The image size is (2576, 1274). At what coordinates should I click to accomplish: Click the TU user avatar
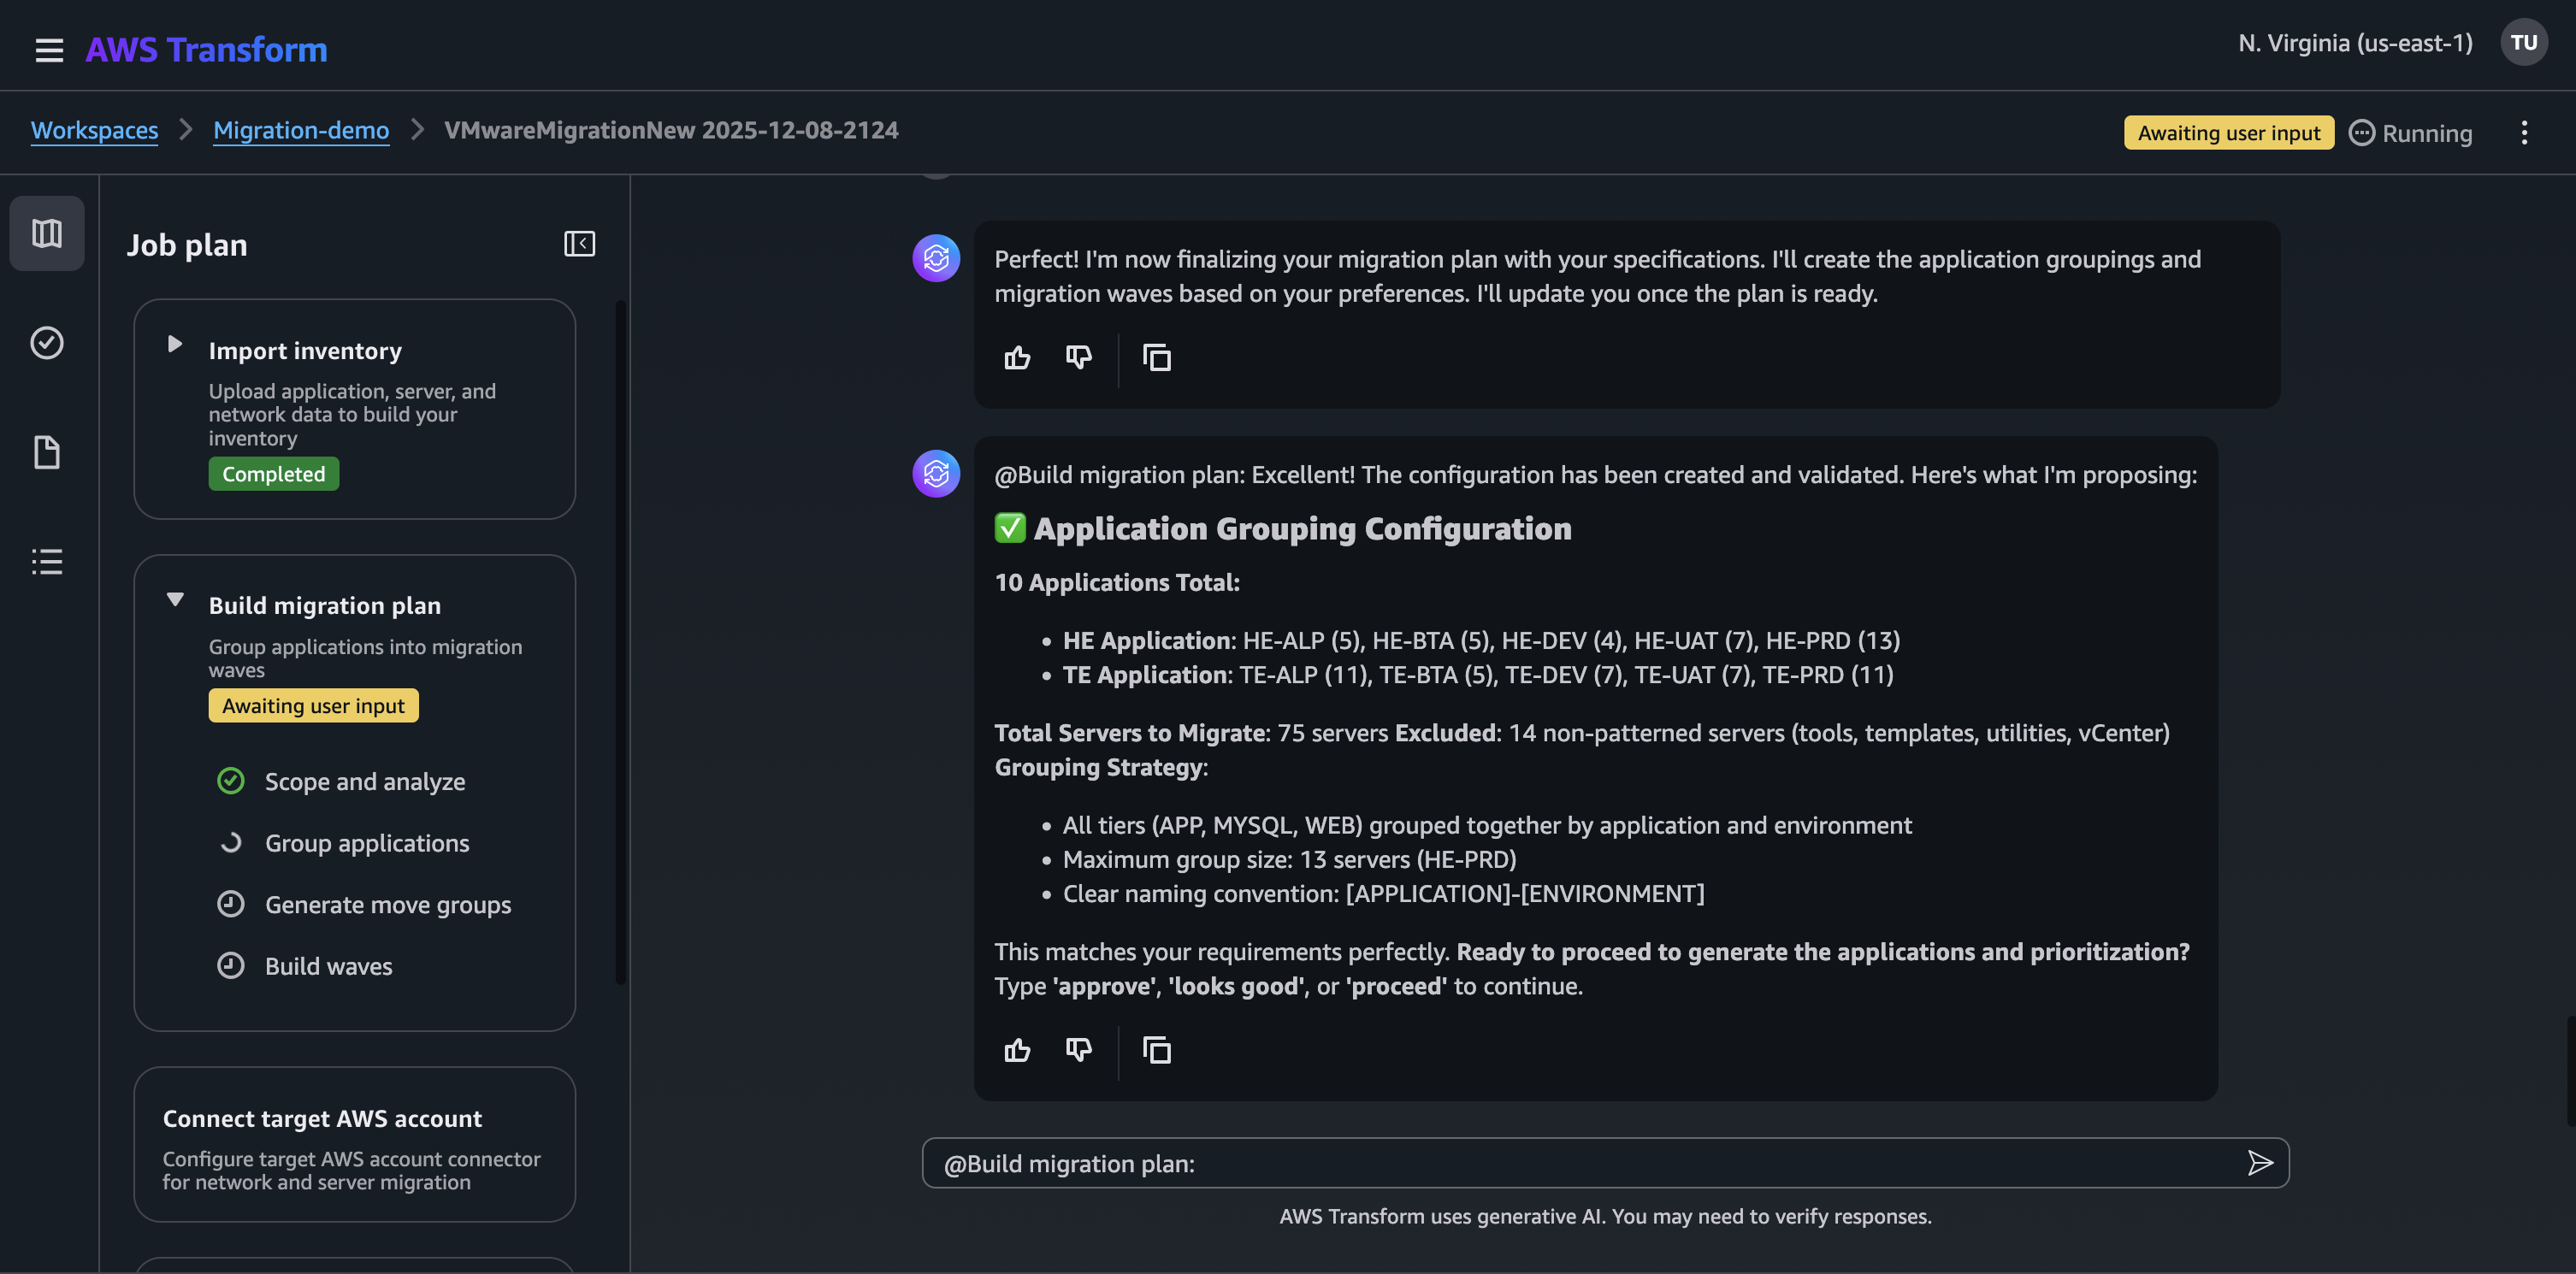[2524, 42]
